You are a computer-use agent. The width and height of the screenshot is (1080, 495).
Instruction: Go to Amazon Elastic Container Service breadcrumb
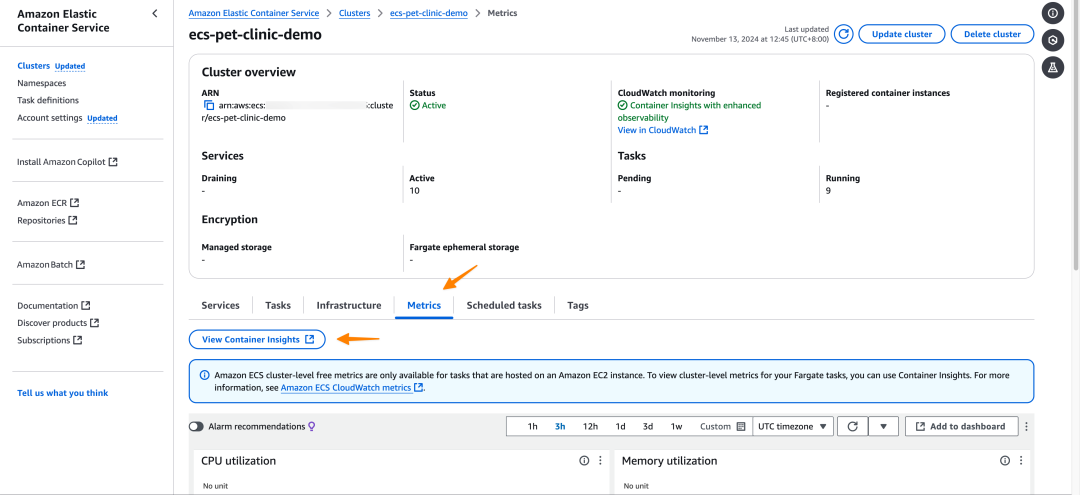coord(253,13)
